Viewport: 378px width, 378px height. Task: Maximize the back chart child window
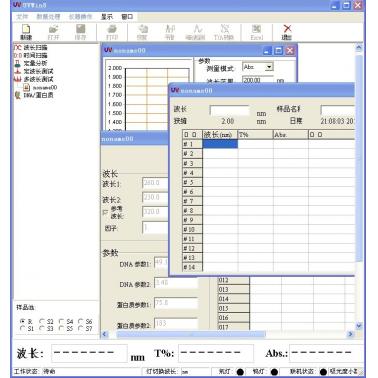278,51
